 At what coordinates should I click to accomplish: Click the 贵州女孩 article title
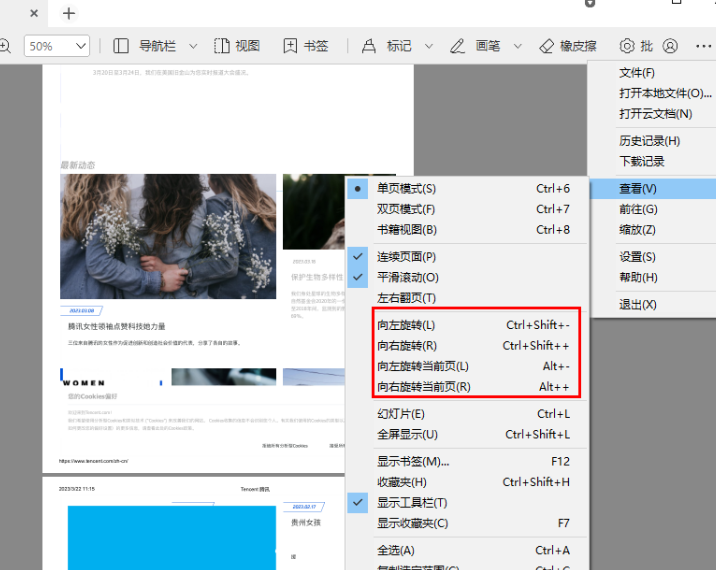[306, 522]
